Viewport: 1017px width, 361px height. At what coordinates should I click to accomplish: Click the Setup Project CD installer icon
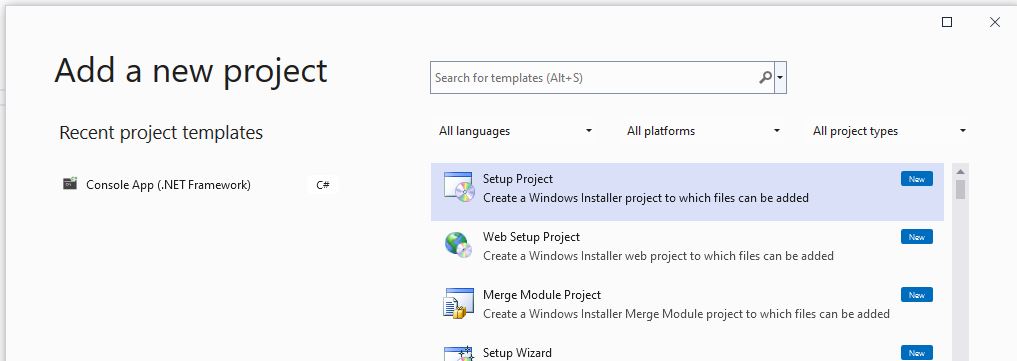[459, 187]
